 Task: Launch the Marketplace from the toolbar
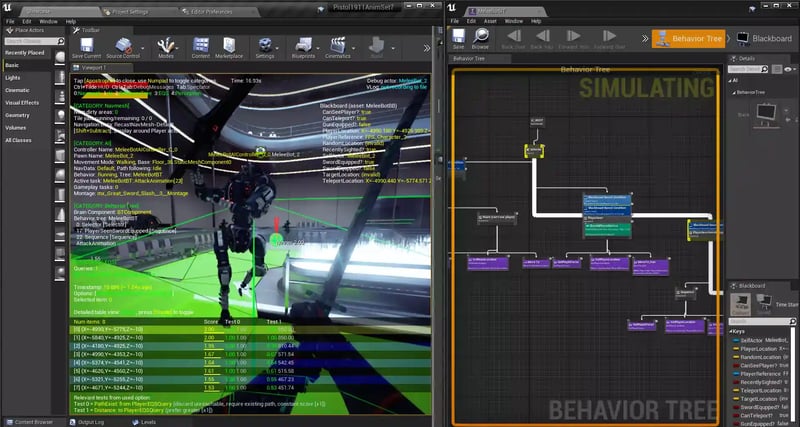click(x=230, y=46)
